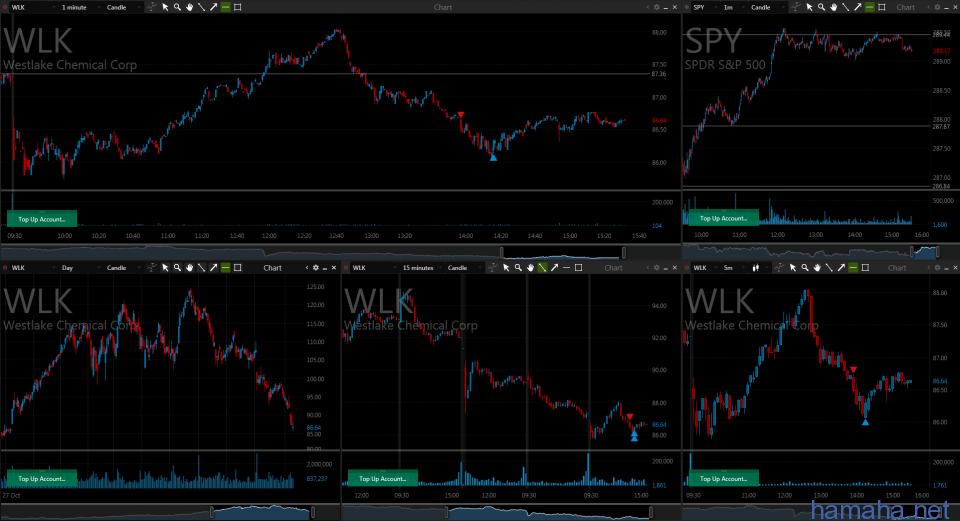960x521 pixels.
Task: Pick the line drawing tool in WLK 5m chart
Action: tap(829, 268)
